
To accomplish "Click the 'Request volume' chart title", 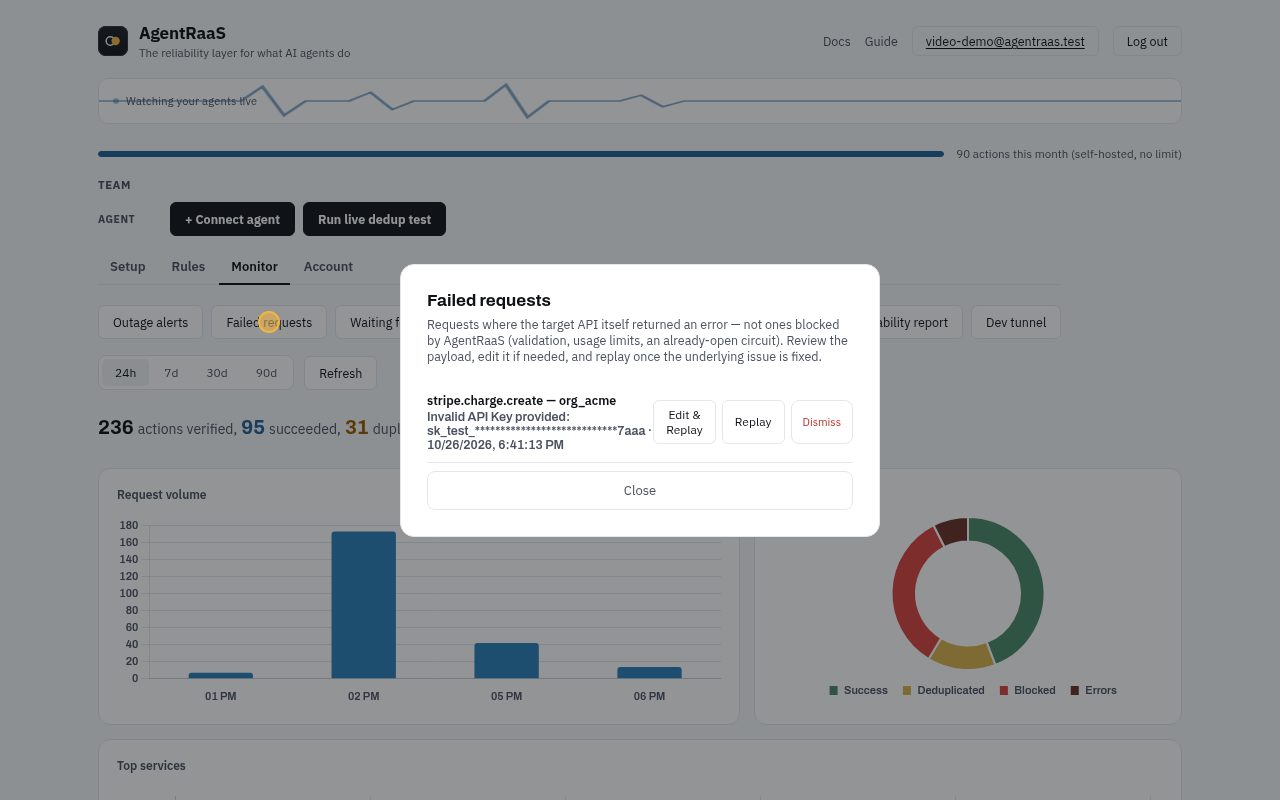I will coord(162,495).
